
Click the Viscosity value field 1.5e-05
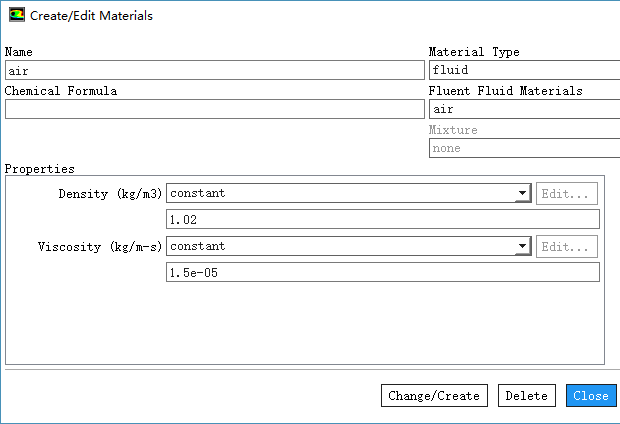click(382, 272)
